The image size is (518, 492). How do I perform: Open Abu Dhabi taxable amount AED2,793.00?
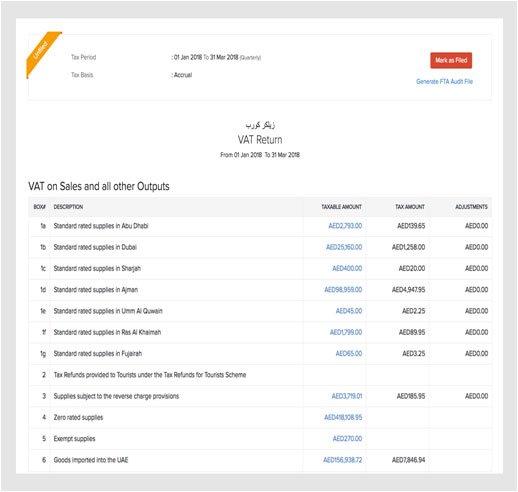[x=345, y=226]
